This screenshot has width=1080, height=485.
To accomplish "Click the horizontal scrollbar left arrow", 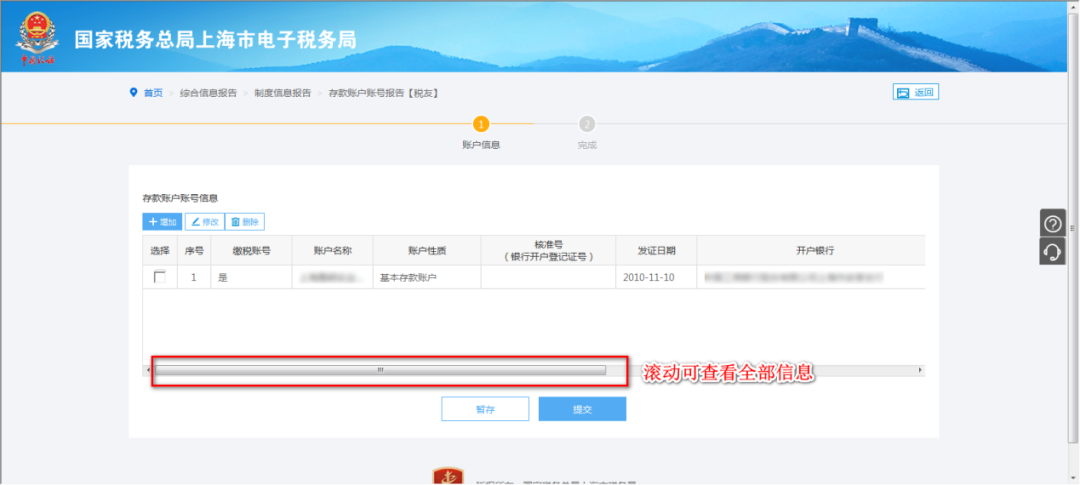I will pyautogui.click(x=149, y=370).
